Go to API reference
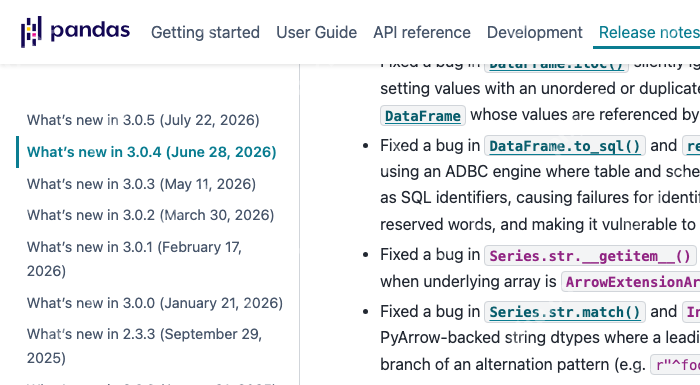 click(422, 33)
